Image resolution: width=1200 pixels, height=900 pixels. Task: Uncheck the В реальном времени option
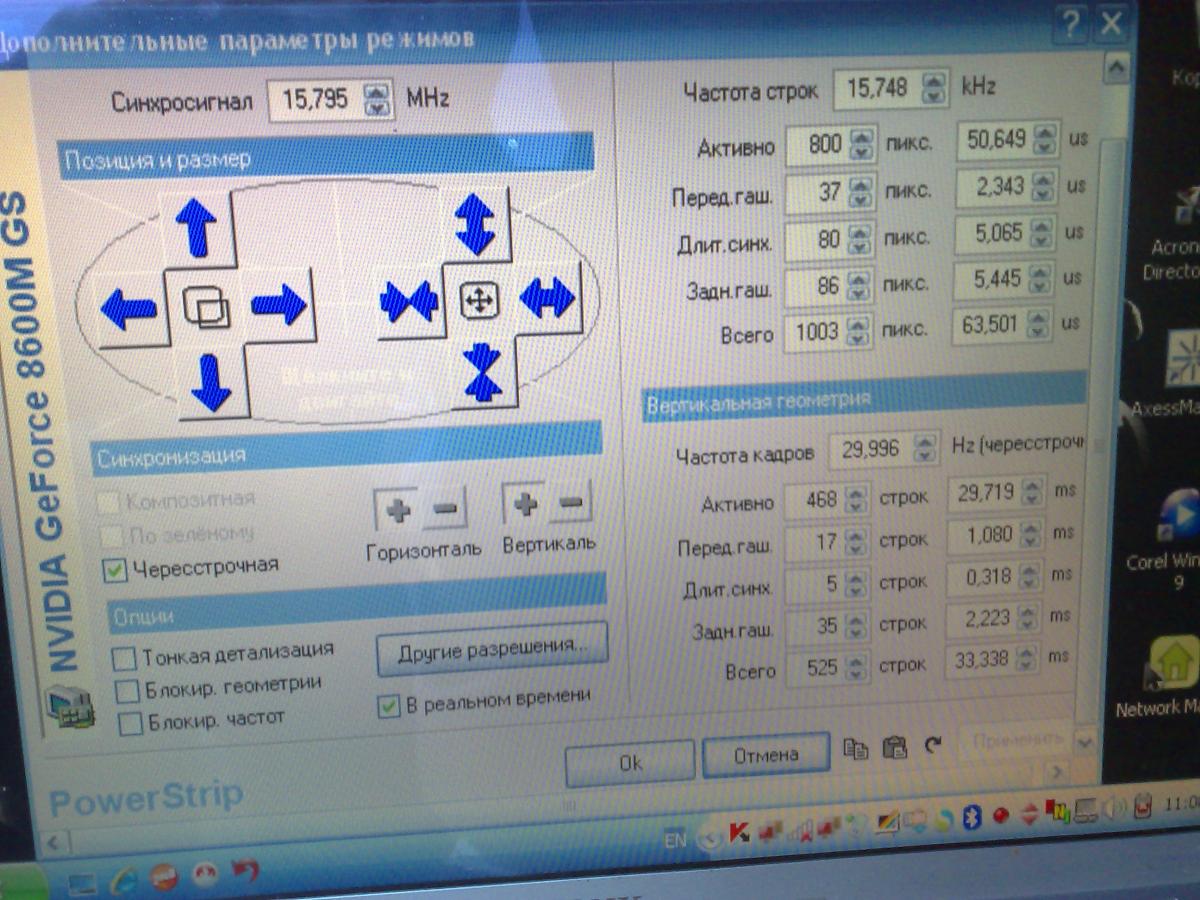coord(388,706)
